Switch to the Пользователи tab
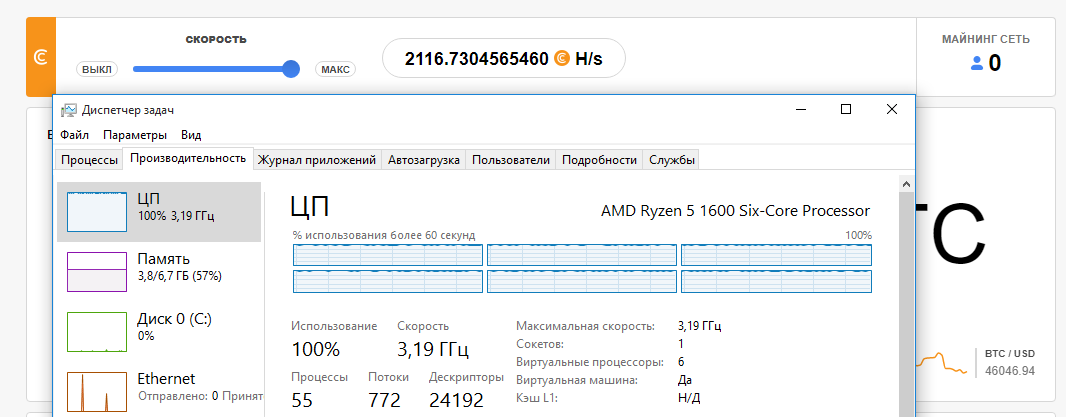This screenshot has height=417, width=1066. 511,161
